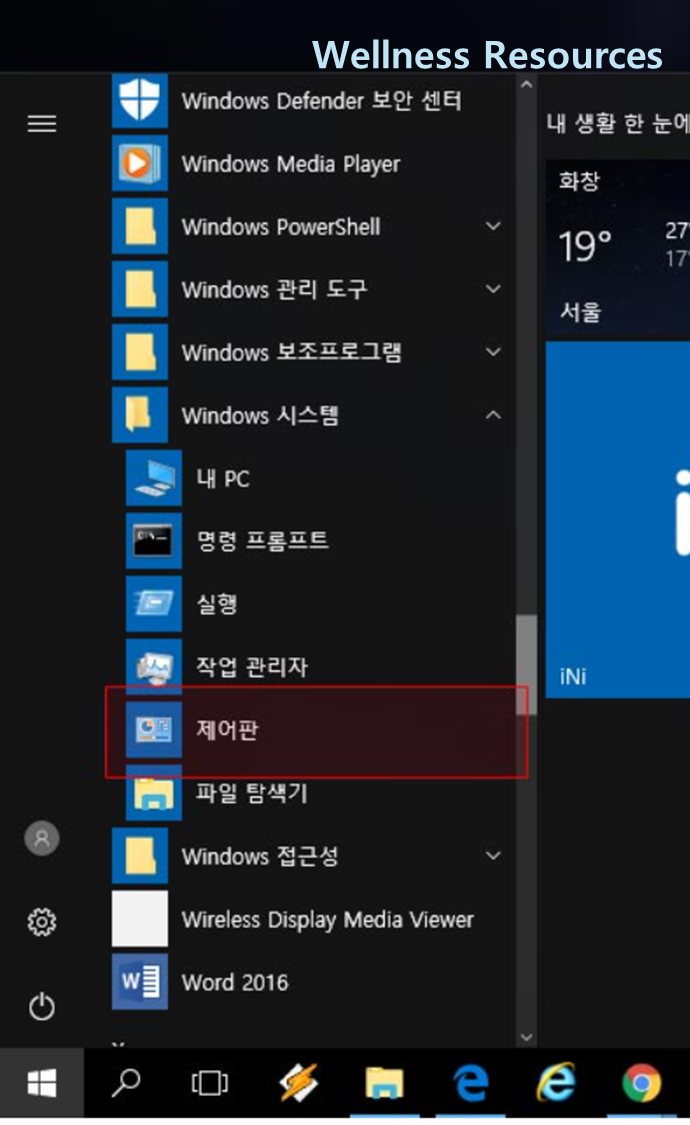The width and height of the screenshot is (690, 1125).
Task: Click the Windows 관리 도구 folder icon
Action: (x=140, y=289)
